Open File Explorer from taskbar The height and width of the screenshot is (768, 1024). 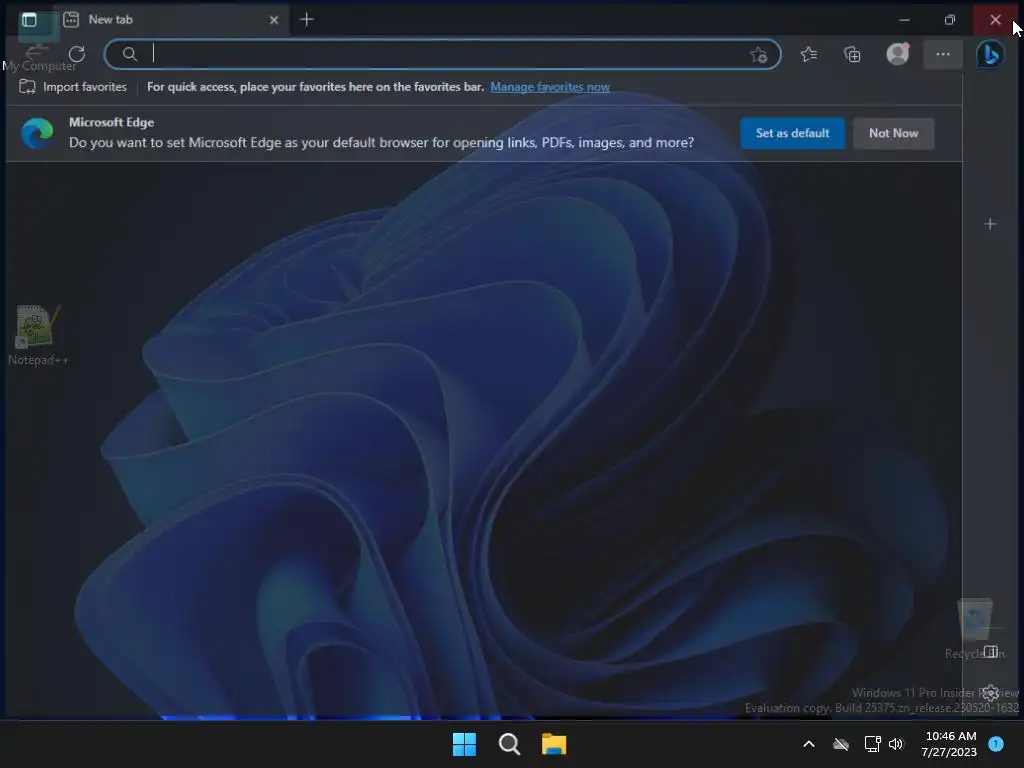tap(554, 744)
